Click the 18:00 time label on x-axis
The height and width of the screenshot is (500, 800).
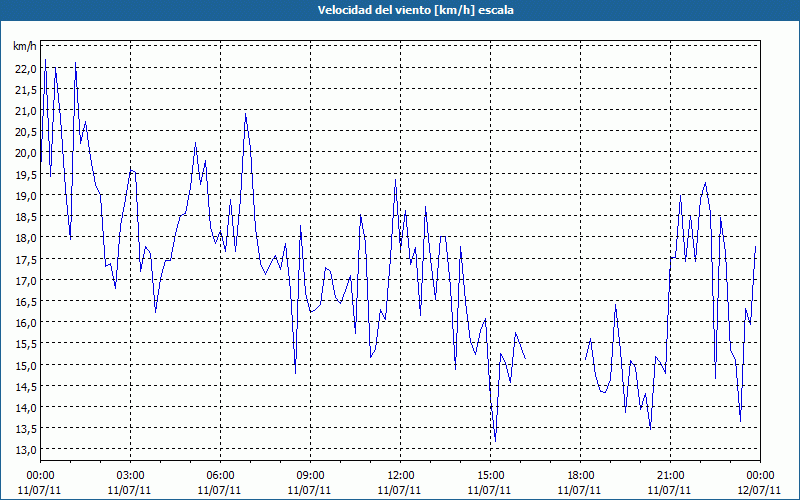[x=581, y=475]
